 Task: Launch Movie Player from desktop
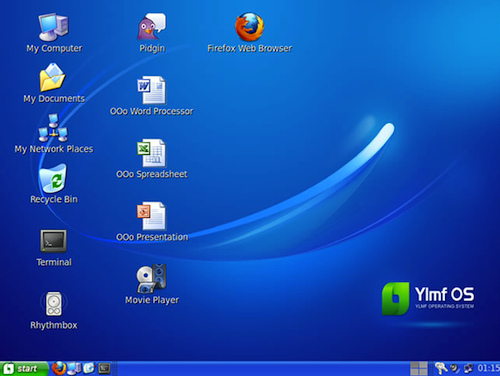pos(151,279)
